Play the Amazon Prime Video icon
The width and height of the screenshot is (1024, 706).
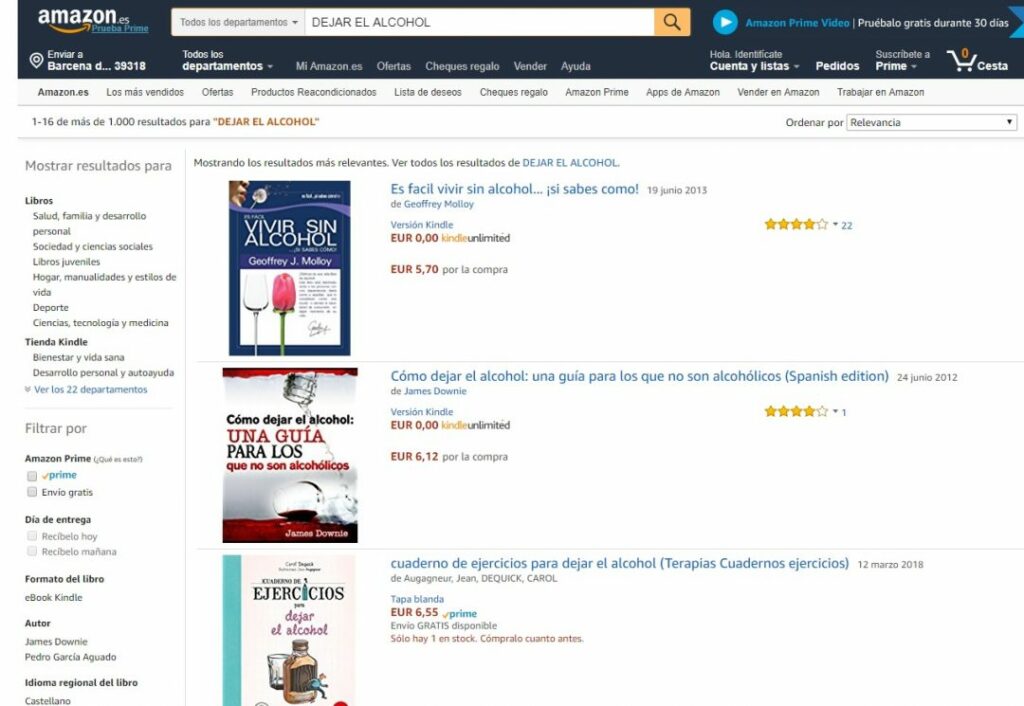point(725,22)
